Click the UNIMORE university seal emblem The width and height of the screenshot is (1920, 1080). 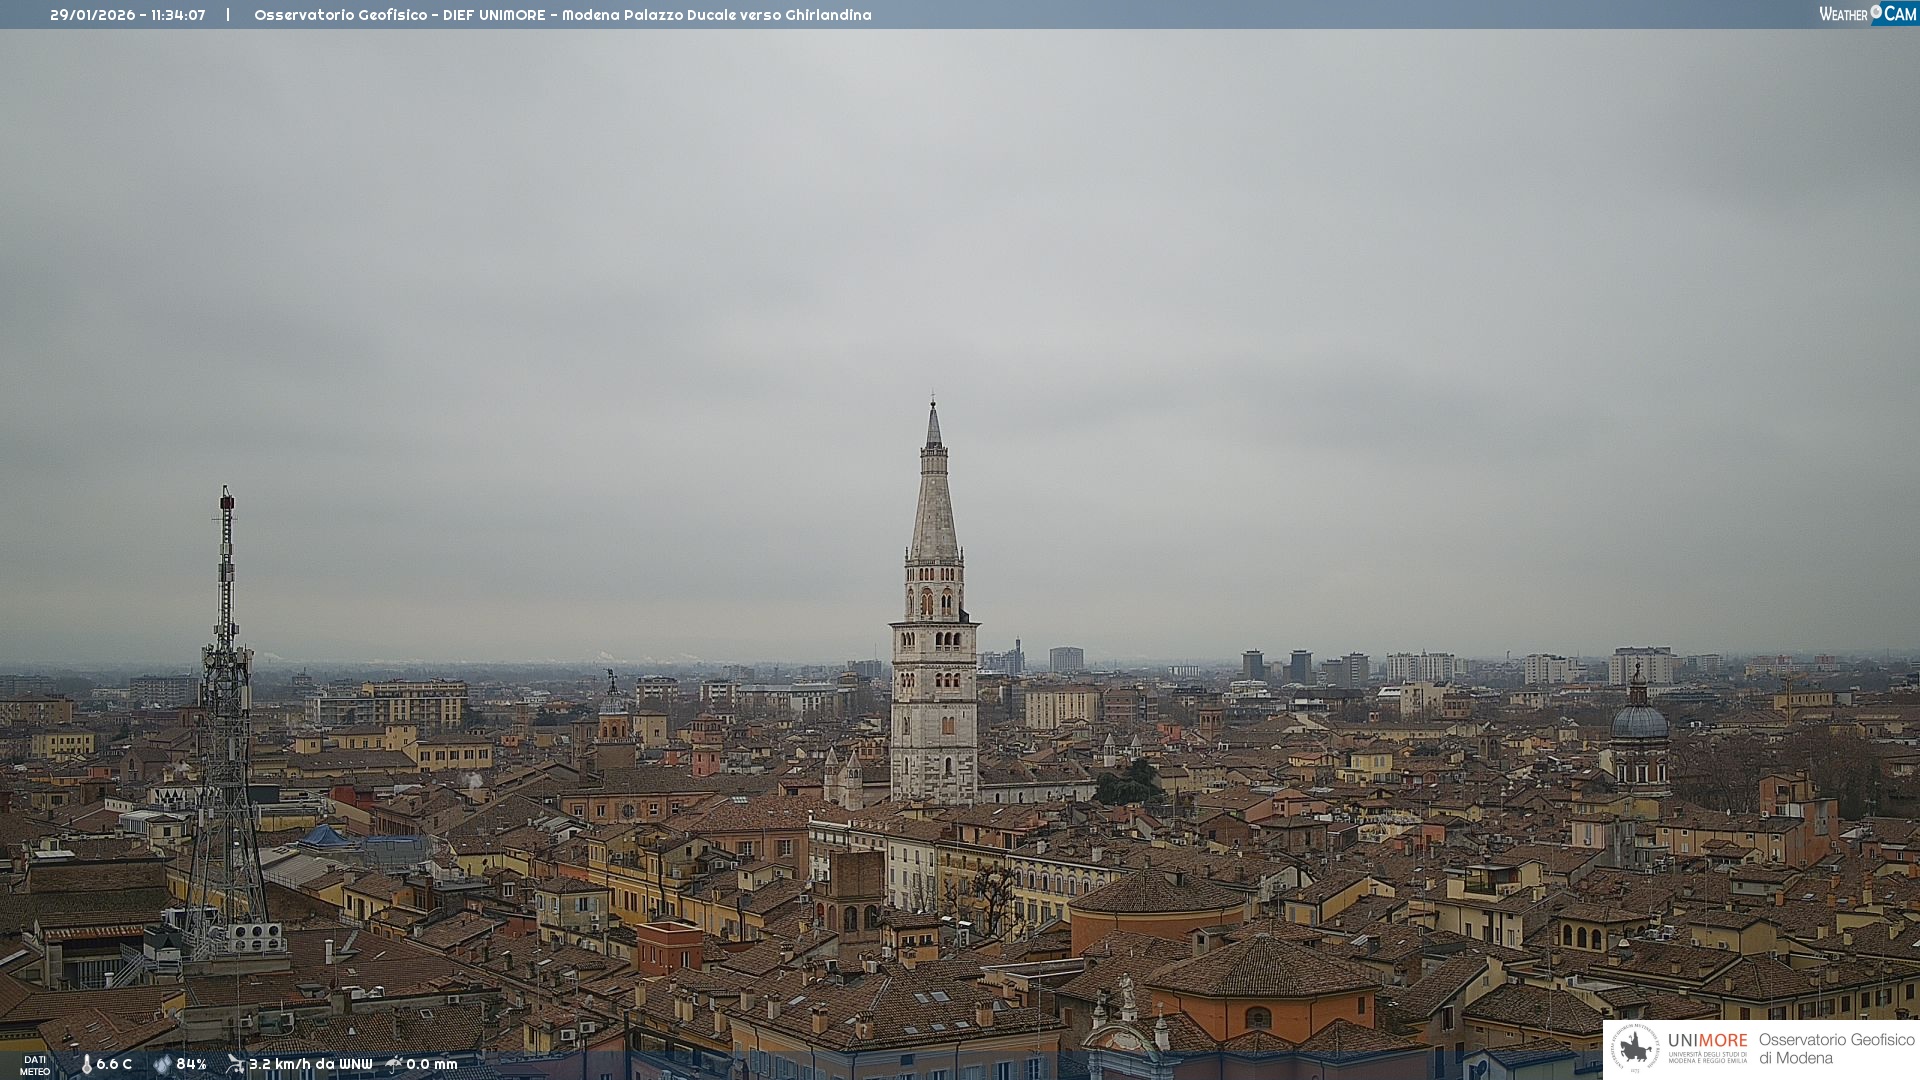tap(1635, 1048)
